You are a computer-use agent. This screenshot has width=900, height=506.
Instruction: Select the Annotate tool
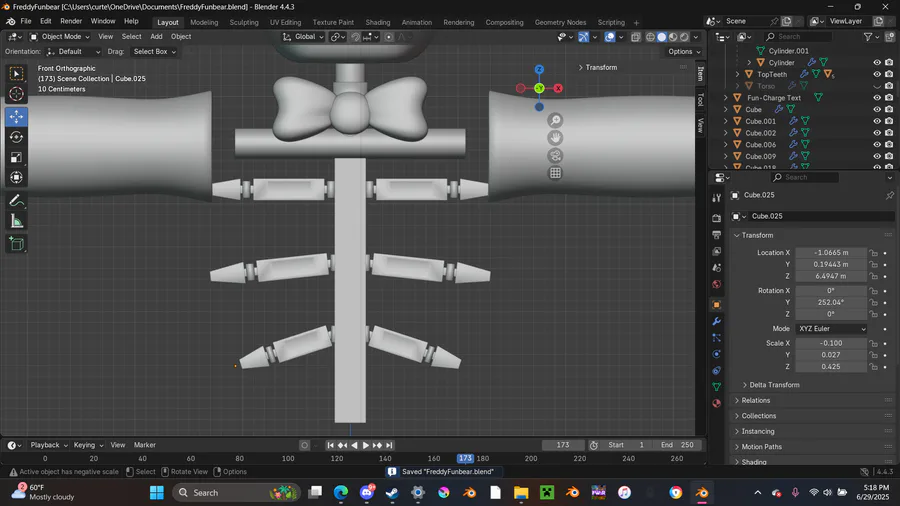tap(16, 201)
